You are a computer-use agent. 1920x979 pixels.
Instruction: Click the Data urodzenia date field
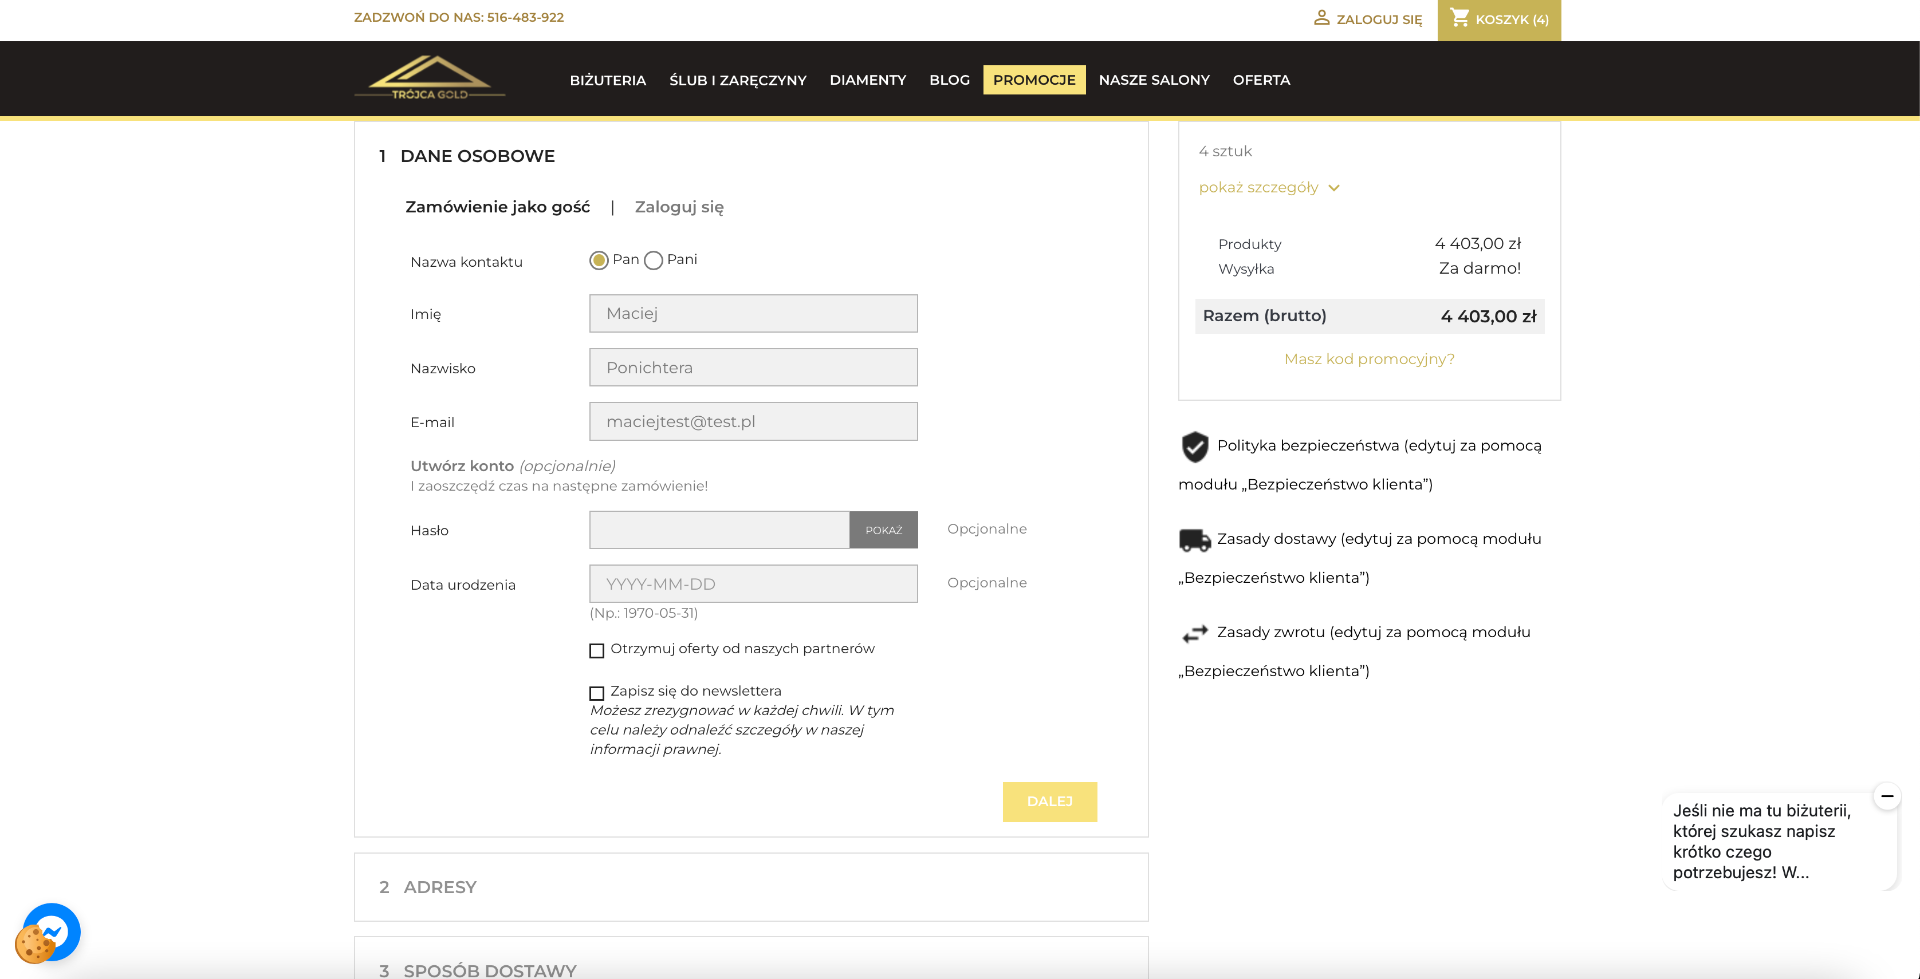(x=753, y=584)
